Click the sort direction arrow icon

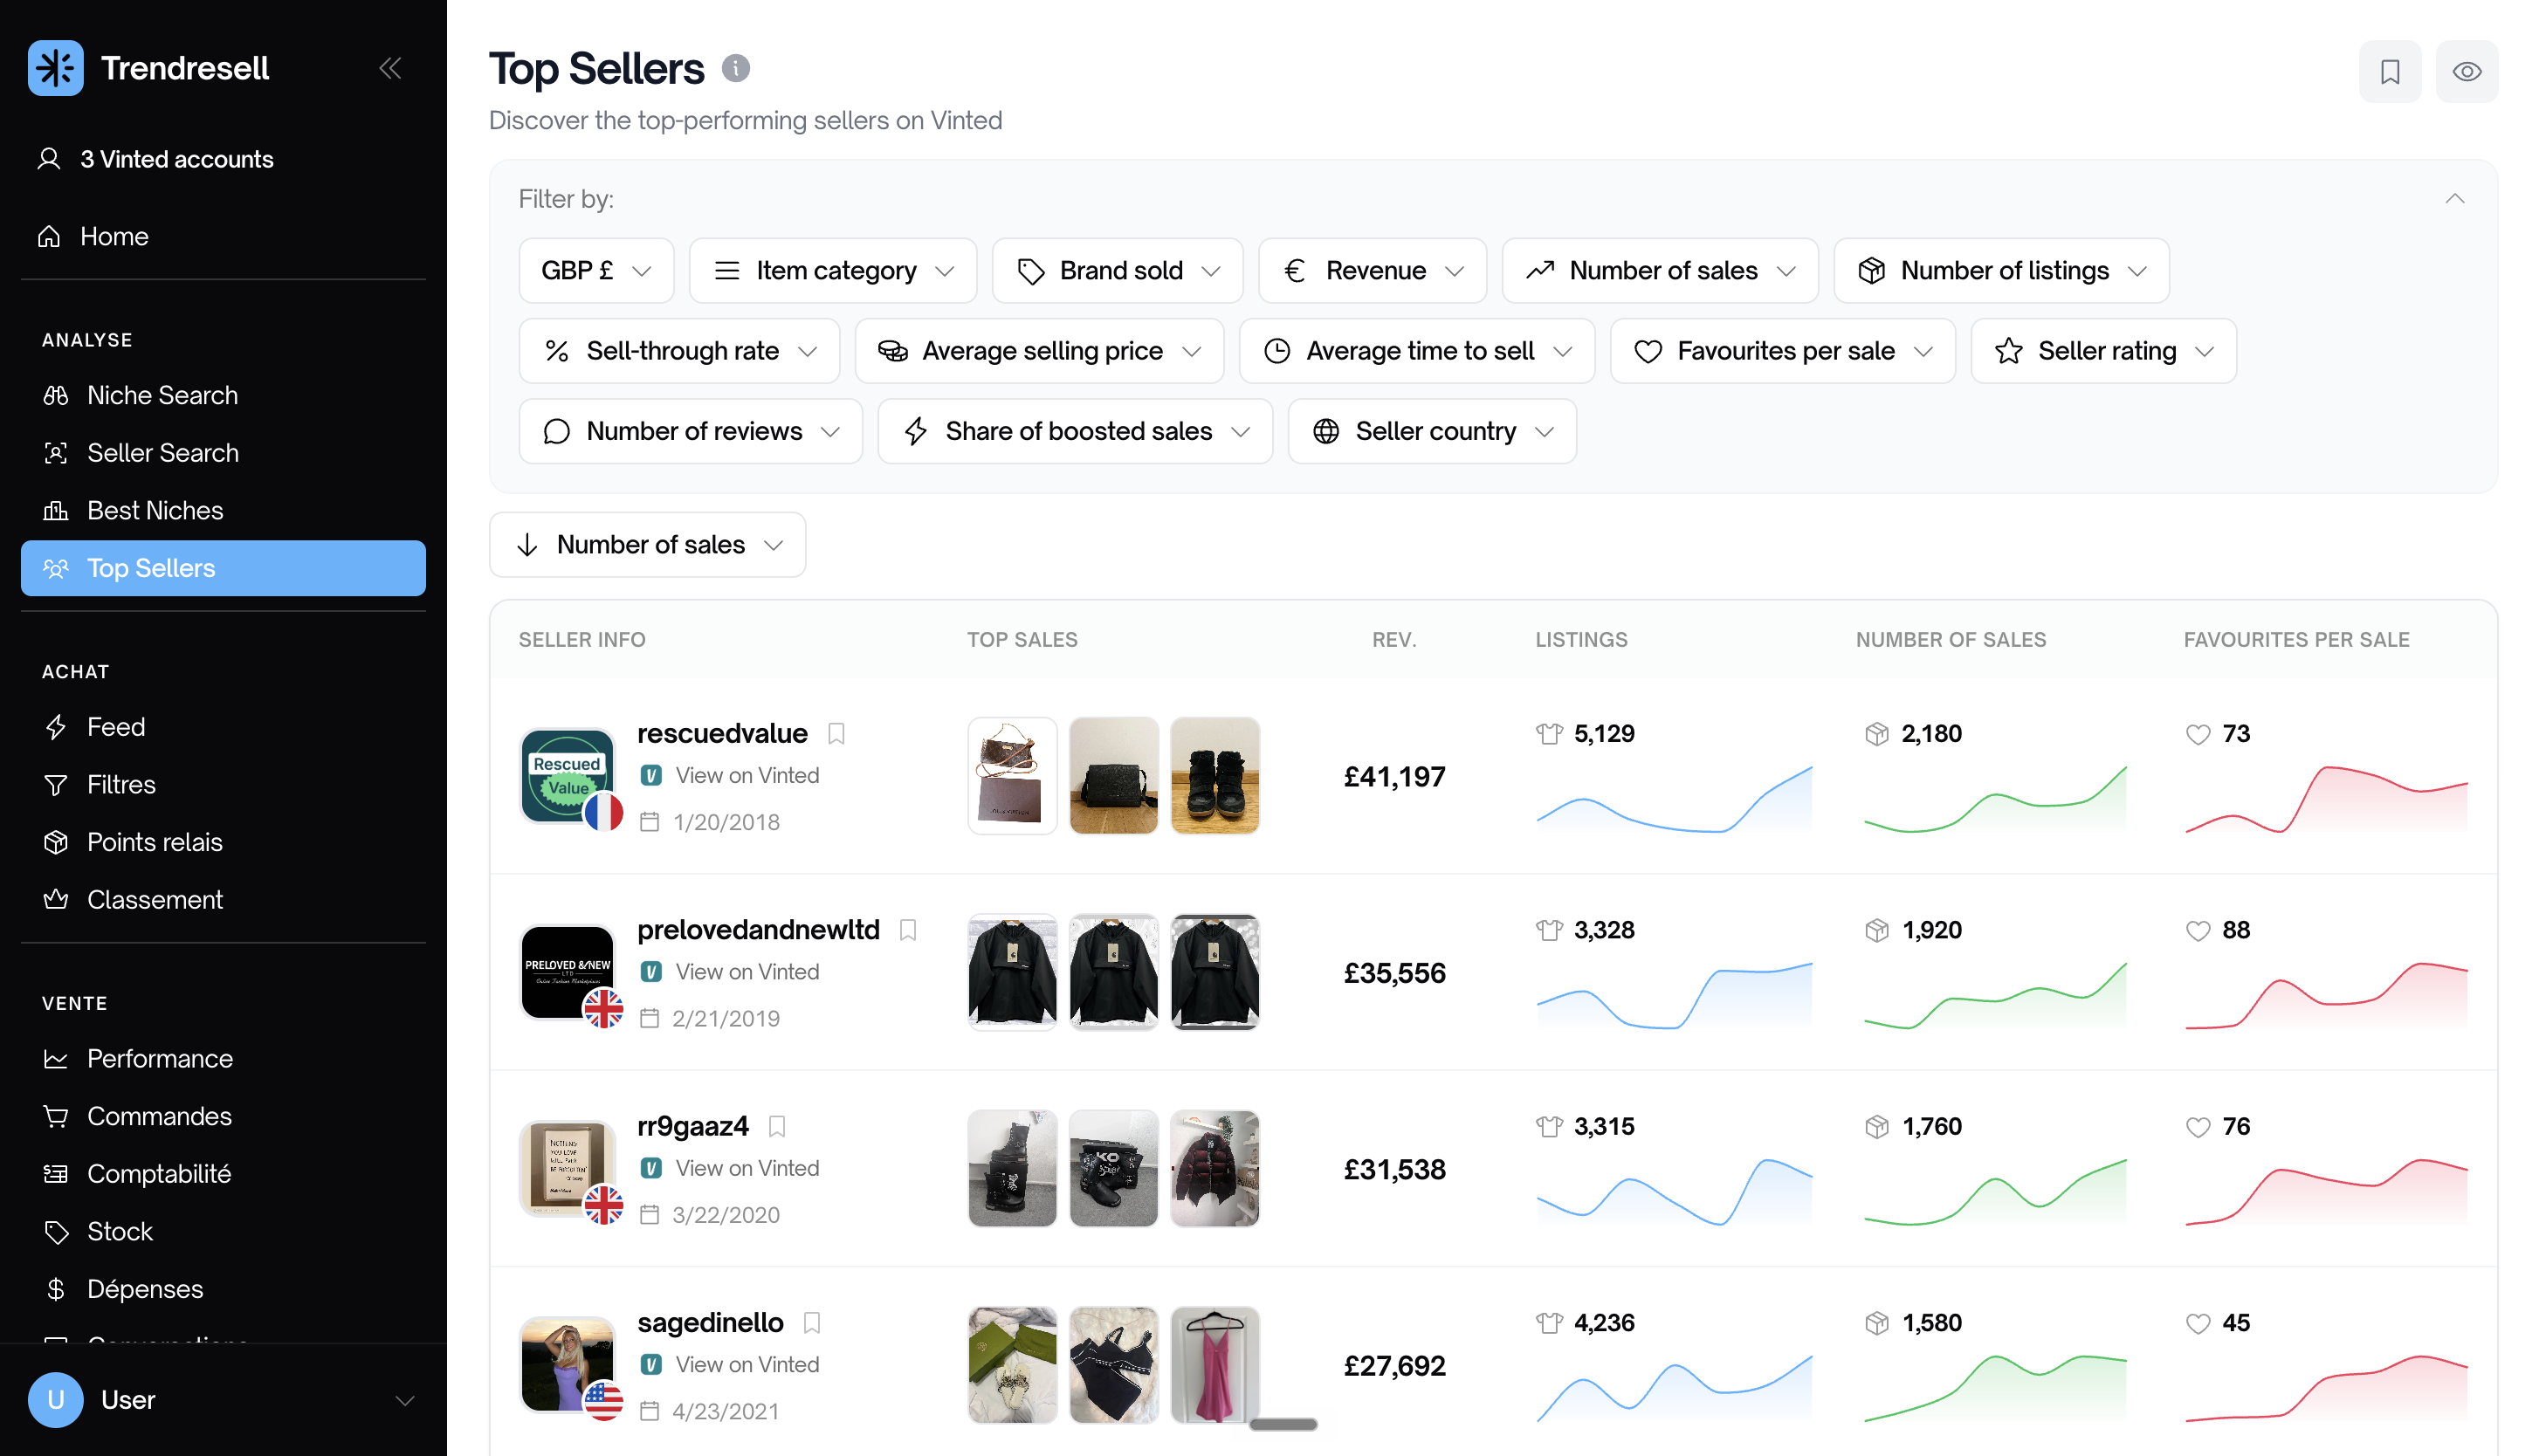pos(527,544)
